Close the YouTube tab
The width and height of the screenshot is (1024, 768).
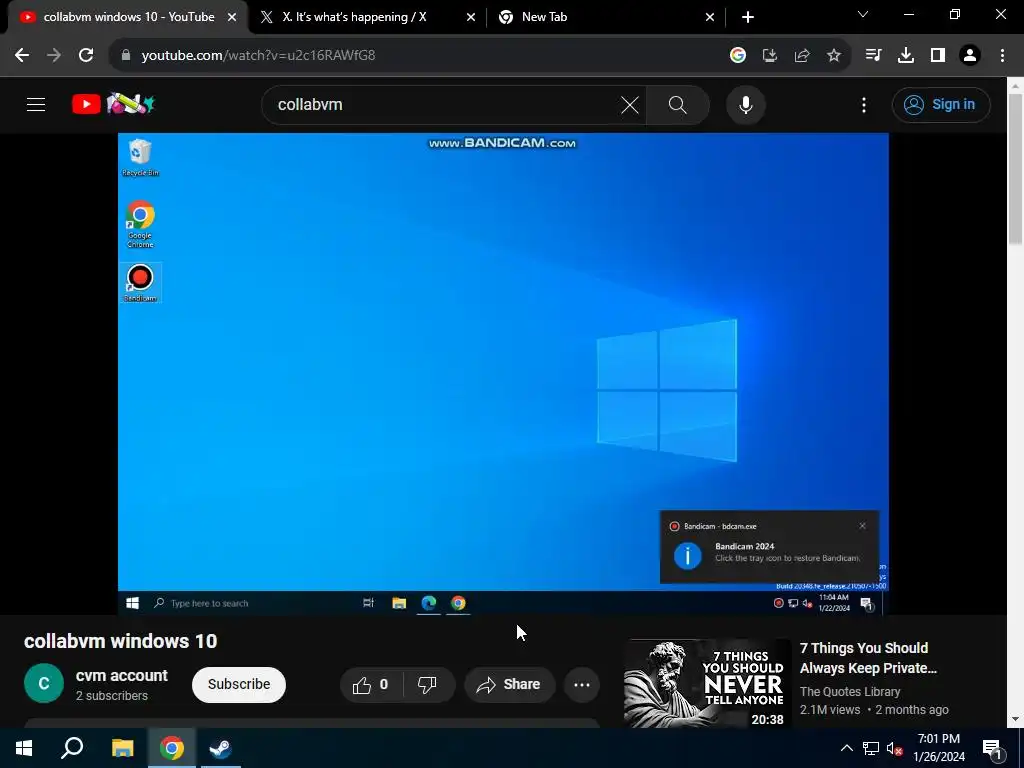tap(232, 17)
